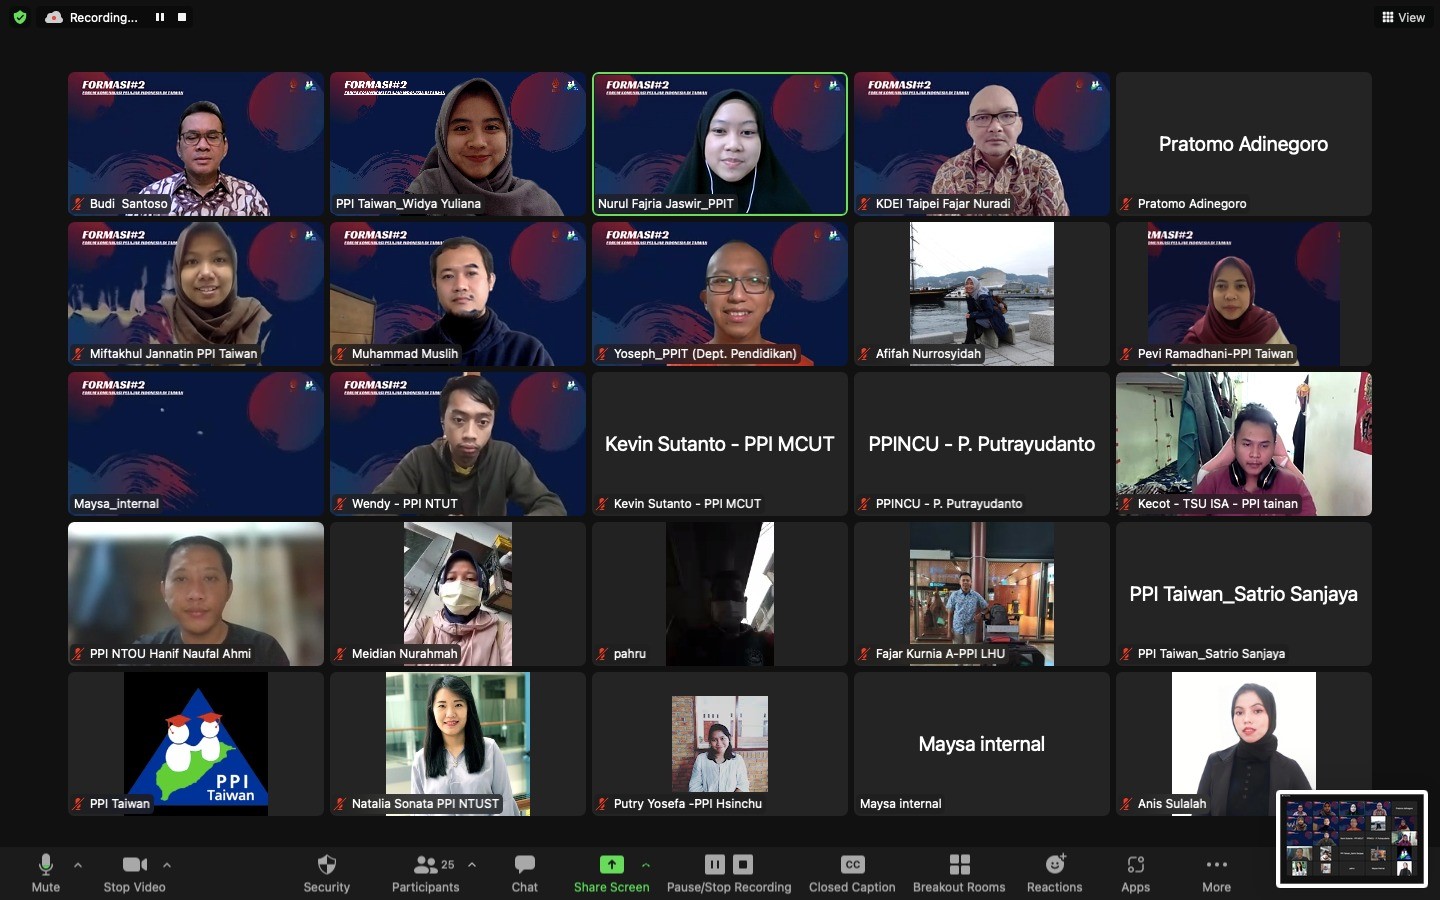This screenshot has width=1440, height=900.
Task: Stop recording using the top-left stop button
Action: [x=181, y=17]
